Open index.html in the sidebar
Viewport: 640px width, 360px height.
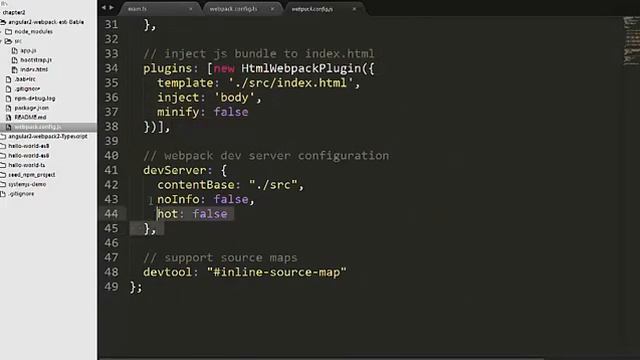[34, 70]
